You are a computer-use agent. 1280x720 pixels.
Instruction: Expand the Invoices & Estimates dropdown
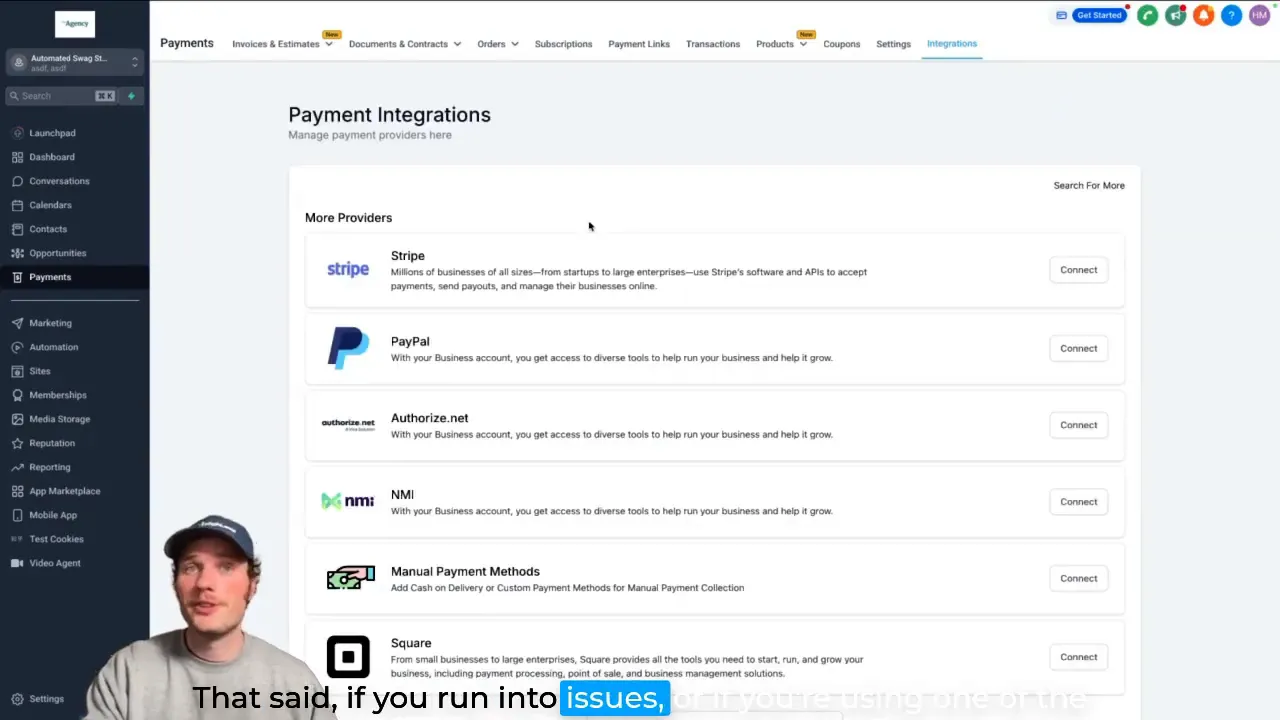pos(282,44)
